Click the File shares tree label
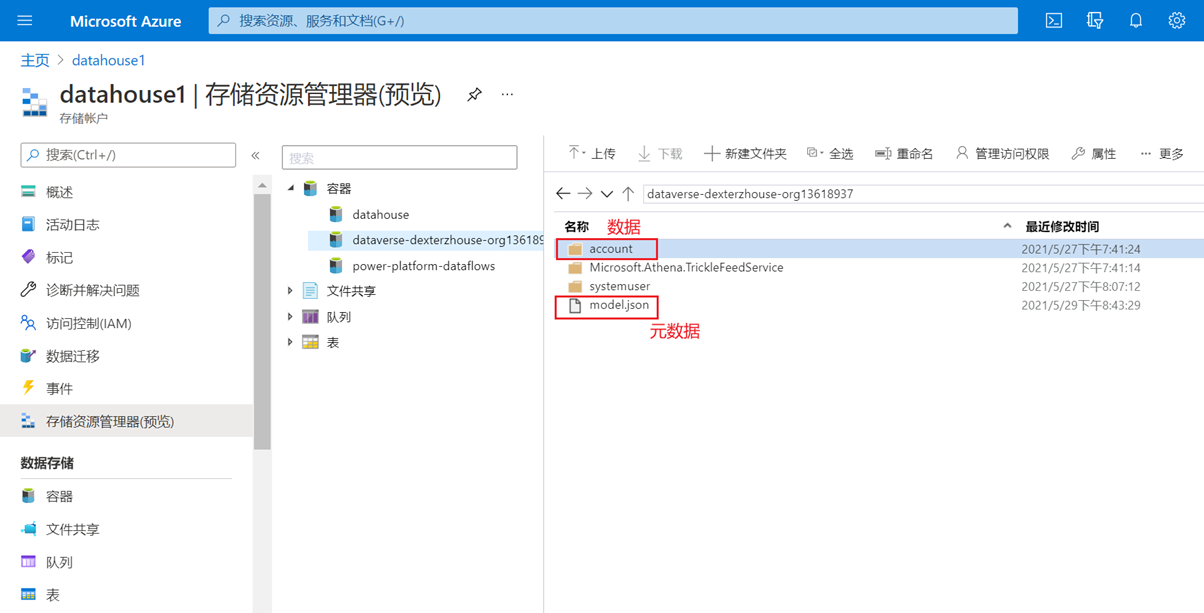 (351, 291)
